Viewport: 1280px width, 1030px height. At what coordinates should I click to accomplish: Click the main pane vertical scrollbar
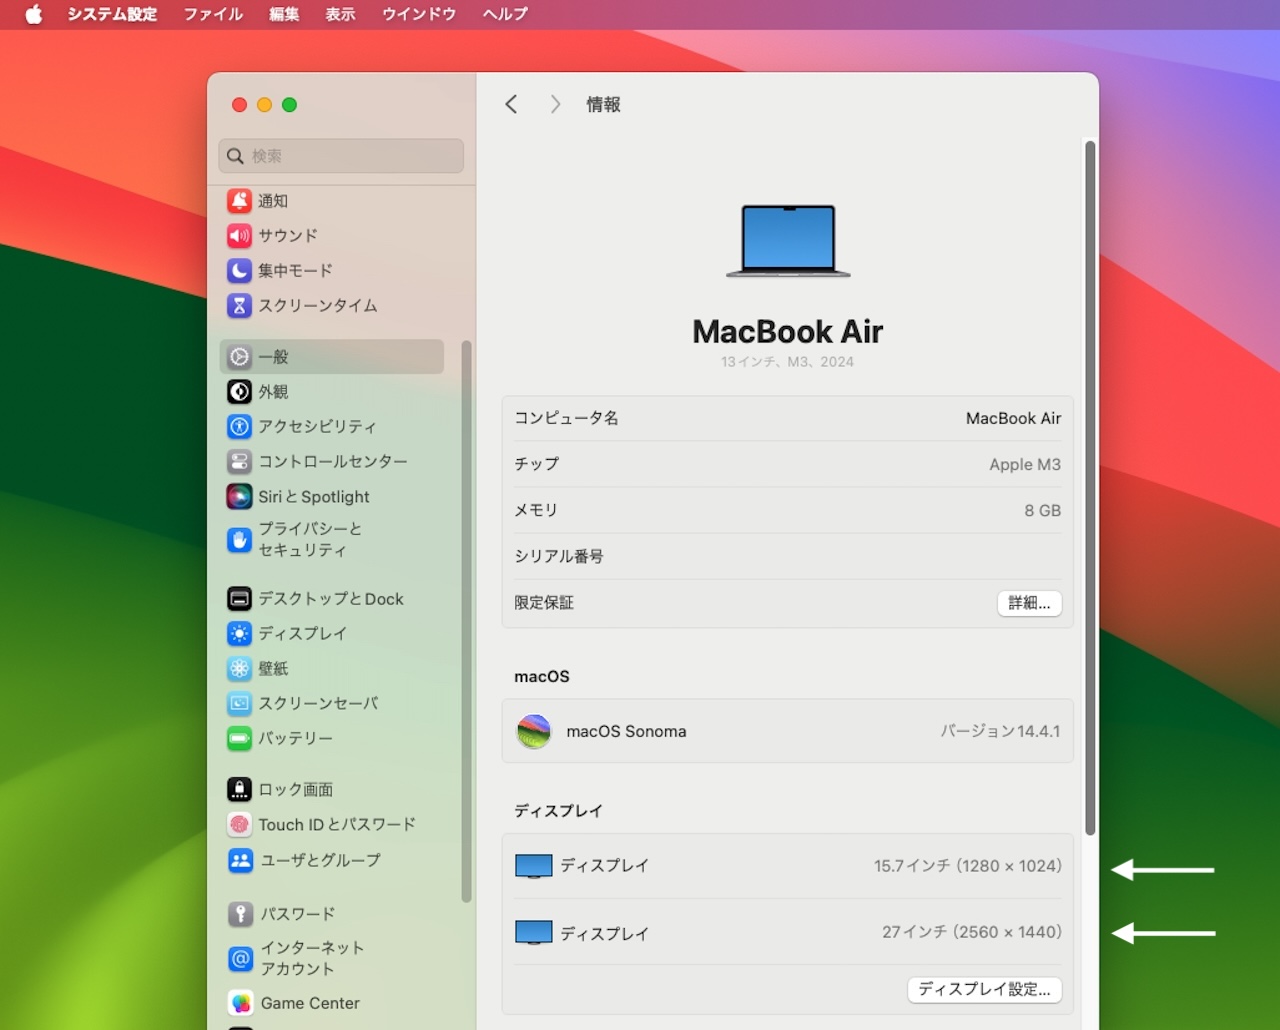coord(1090,488)
